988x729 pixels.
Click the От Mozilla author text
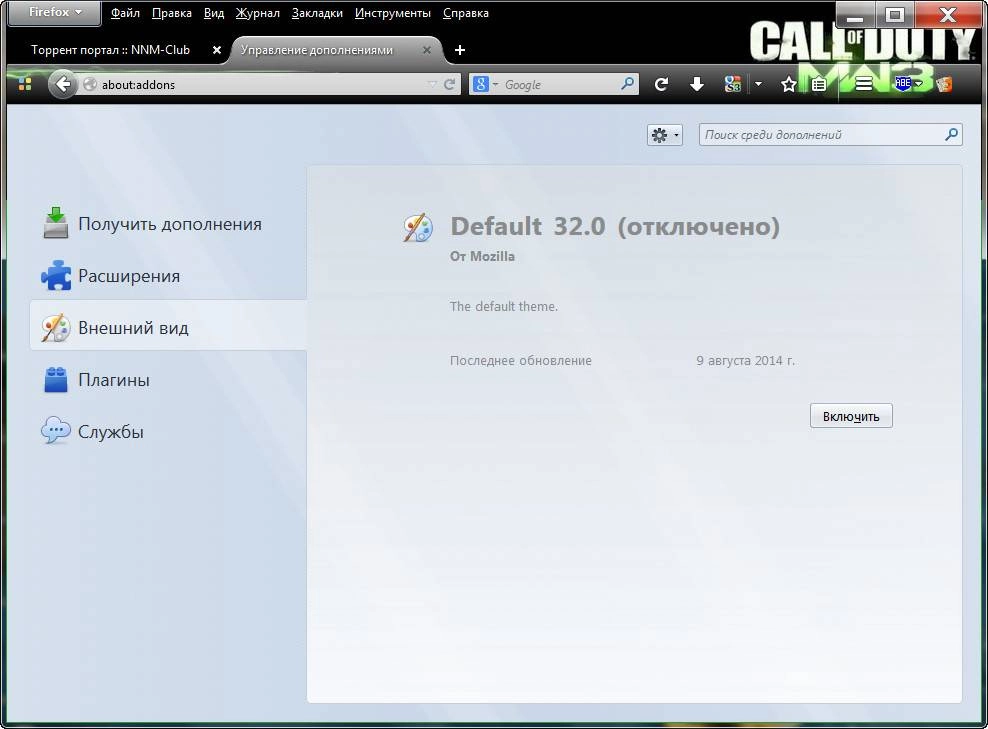(482, 256)
